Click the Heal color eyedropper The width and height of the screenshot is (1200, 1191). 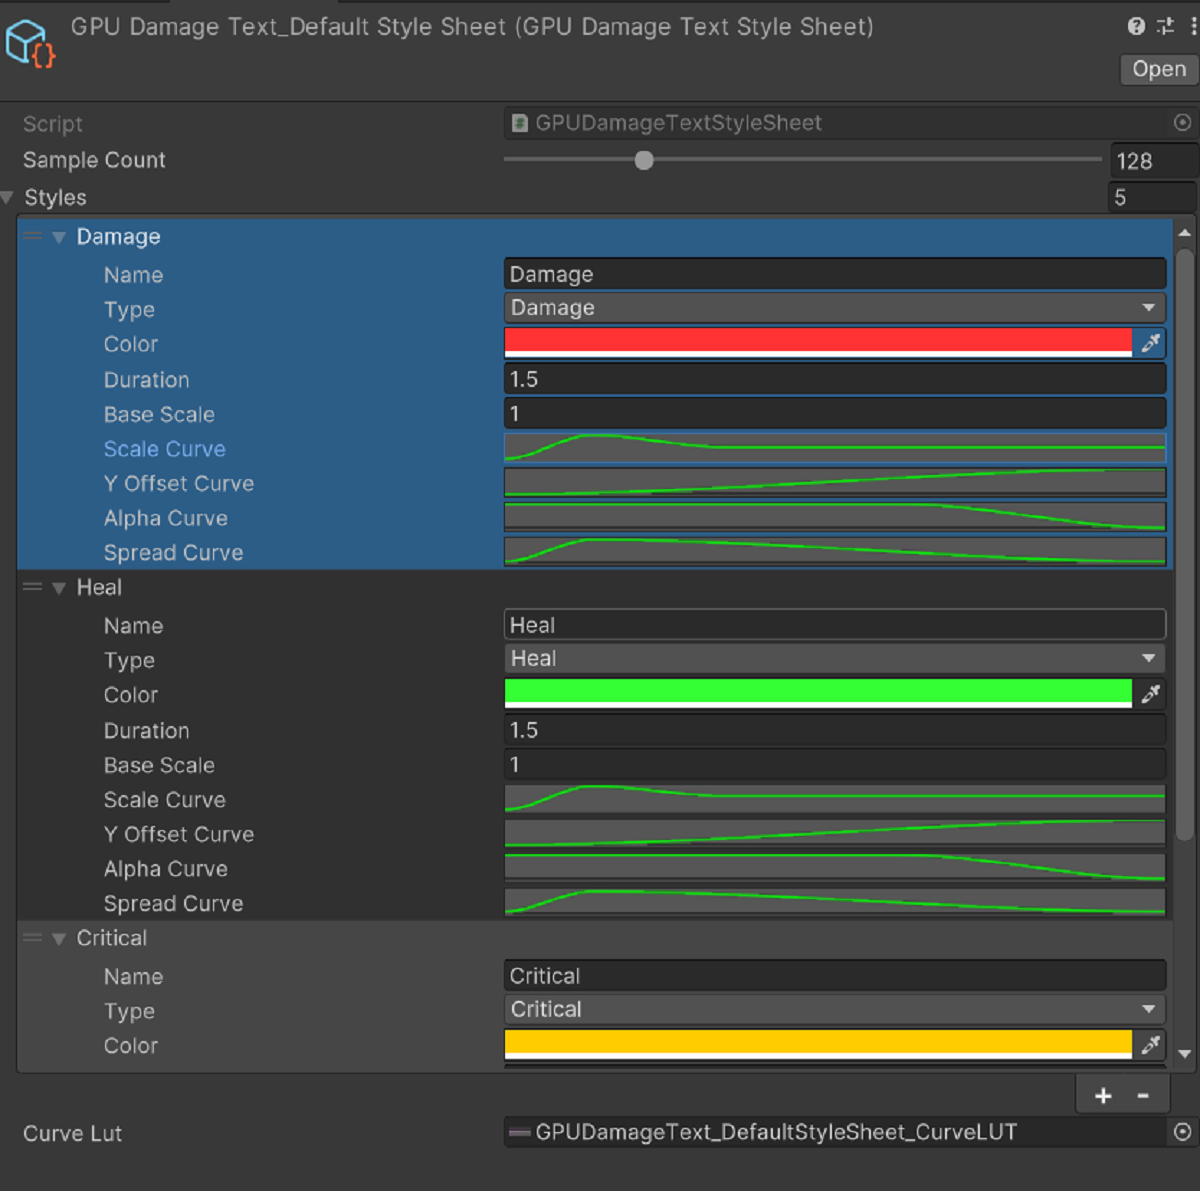(1150, 693)
